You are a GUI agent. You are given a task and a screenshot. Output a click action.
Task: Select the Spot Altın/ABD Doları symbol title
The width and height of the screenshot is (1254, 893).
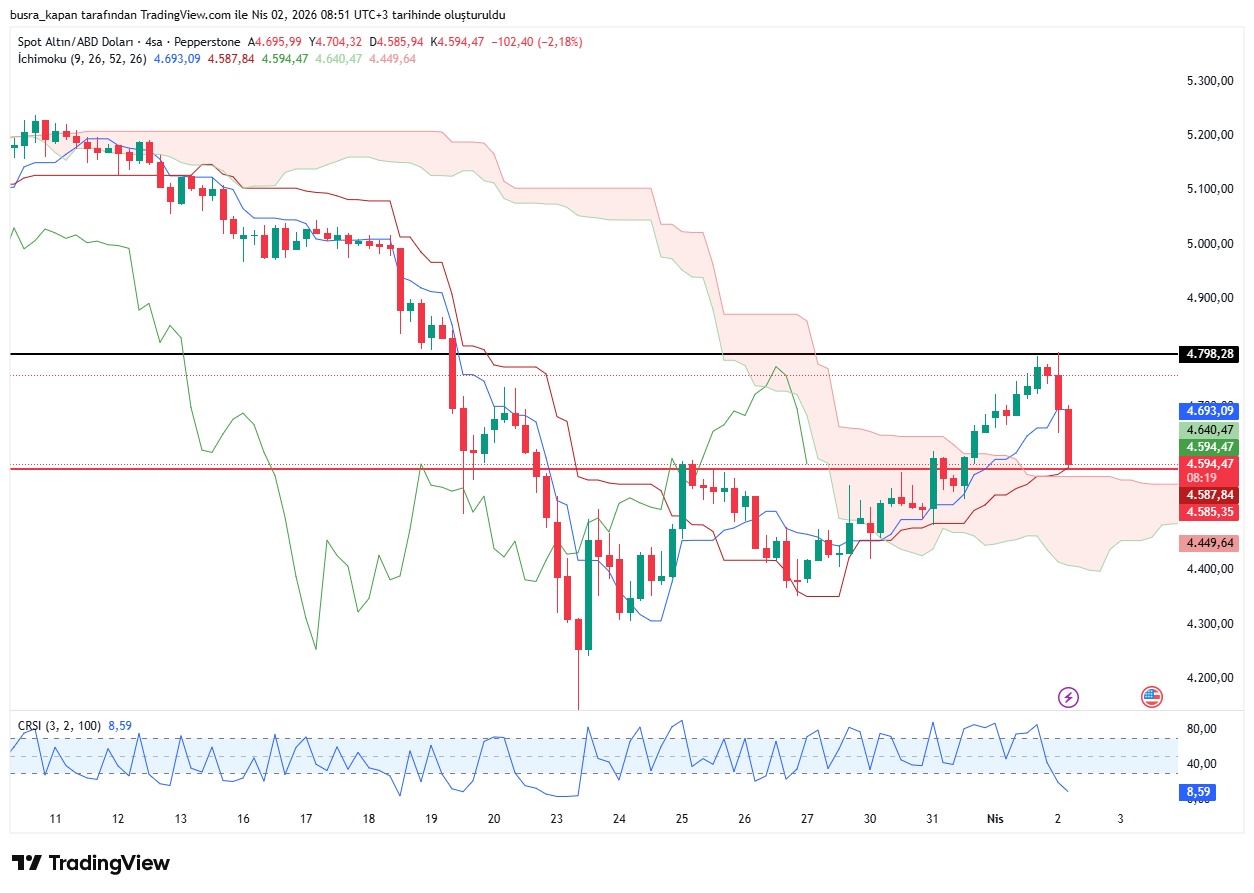point(89,42)
